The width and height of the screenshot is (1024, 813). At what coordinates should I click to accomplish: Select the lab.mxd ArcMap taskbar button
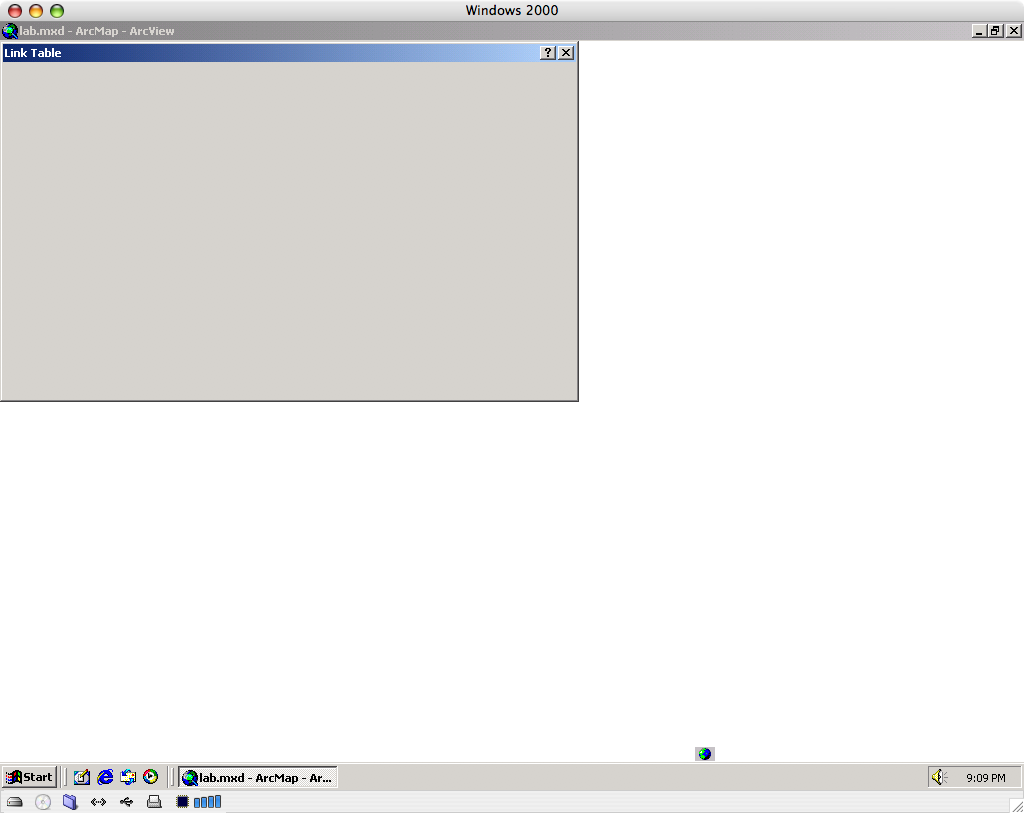point(258,777)
